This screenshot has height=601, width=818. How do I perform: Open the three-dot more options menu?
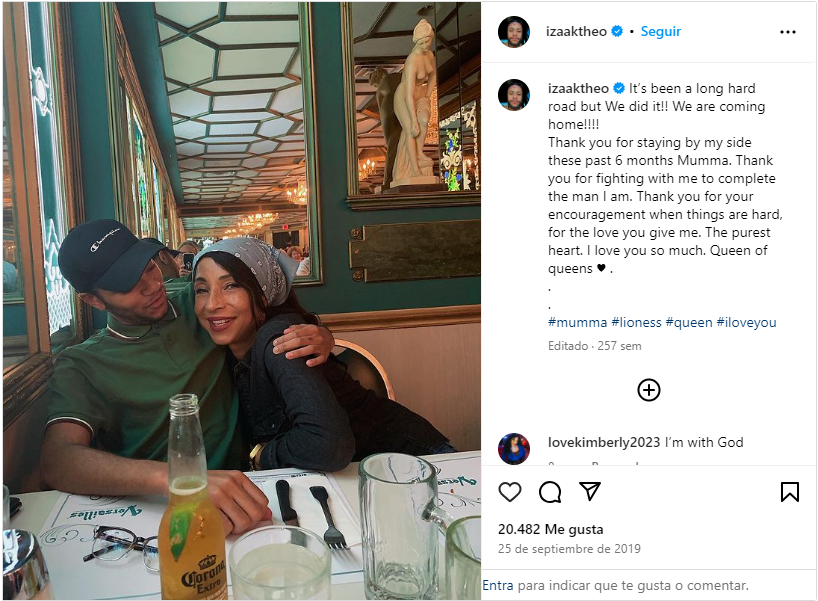[788, 32]
